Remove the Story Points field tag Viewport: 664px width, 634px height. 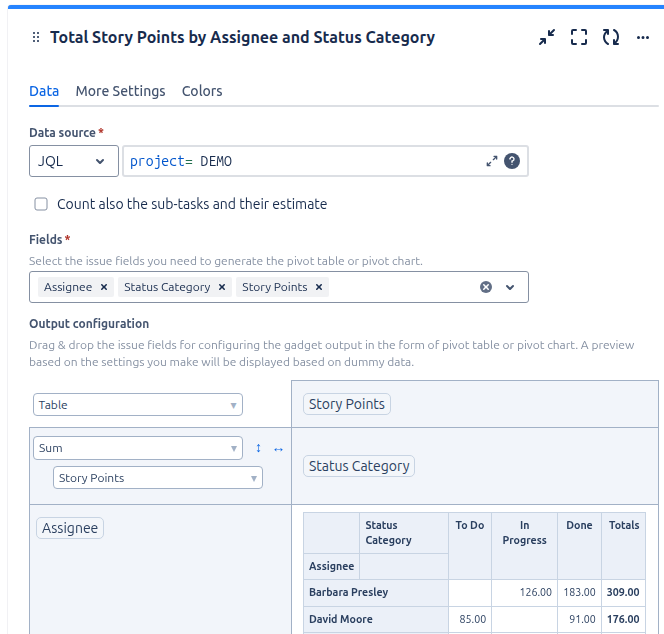pyautogui.click(x=319, y=287)
